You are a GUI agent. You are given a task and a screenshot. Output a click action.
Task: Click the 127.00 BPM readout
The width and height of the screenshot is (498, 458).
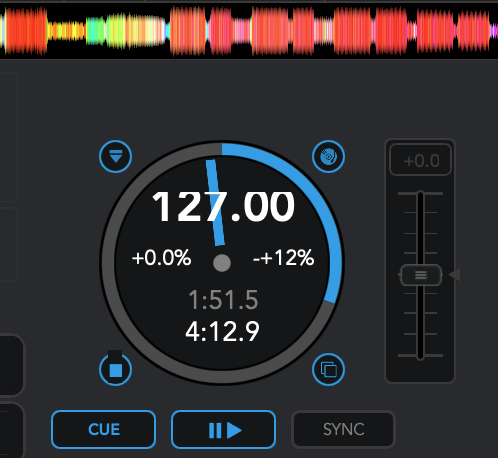(223, 207)
